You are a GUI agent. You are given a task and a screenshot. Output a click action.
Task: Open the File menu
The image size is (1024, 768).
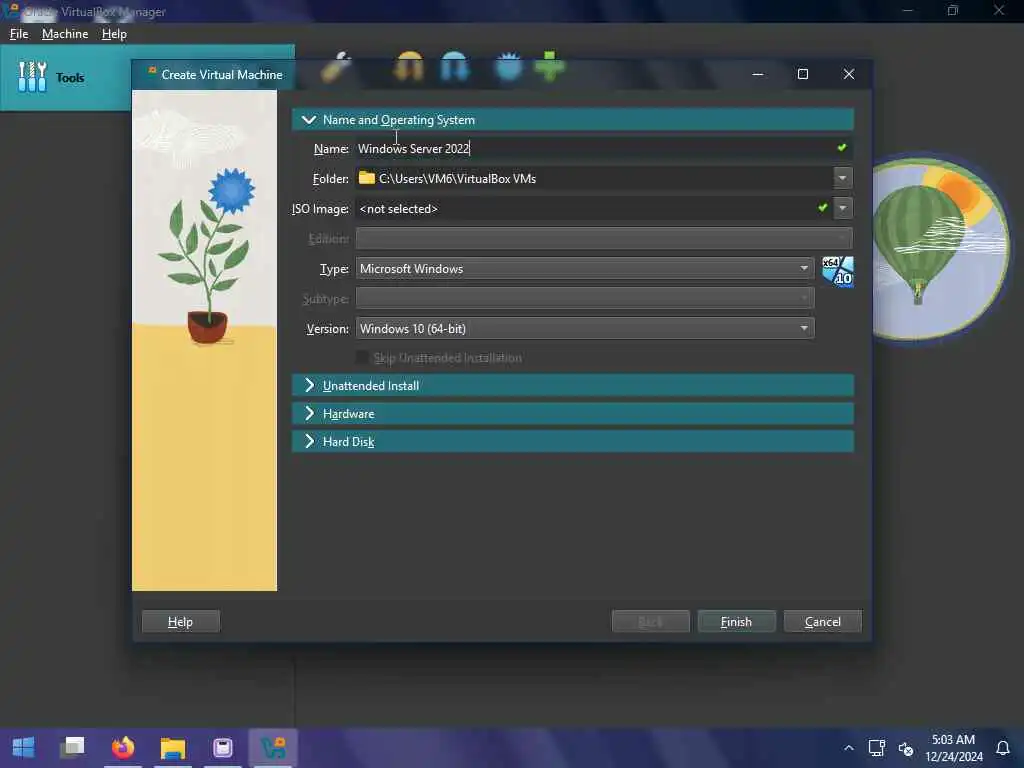19,34
